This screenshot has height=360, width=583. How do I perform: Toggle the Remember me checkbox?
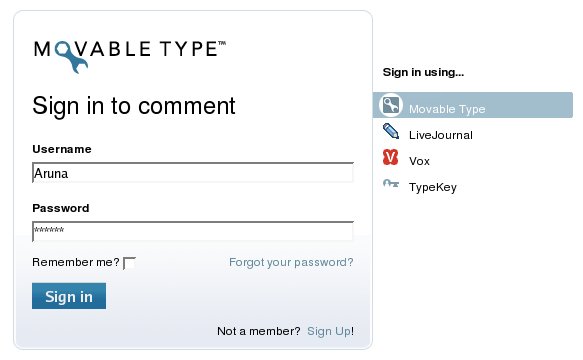129,263
